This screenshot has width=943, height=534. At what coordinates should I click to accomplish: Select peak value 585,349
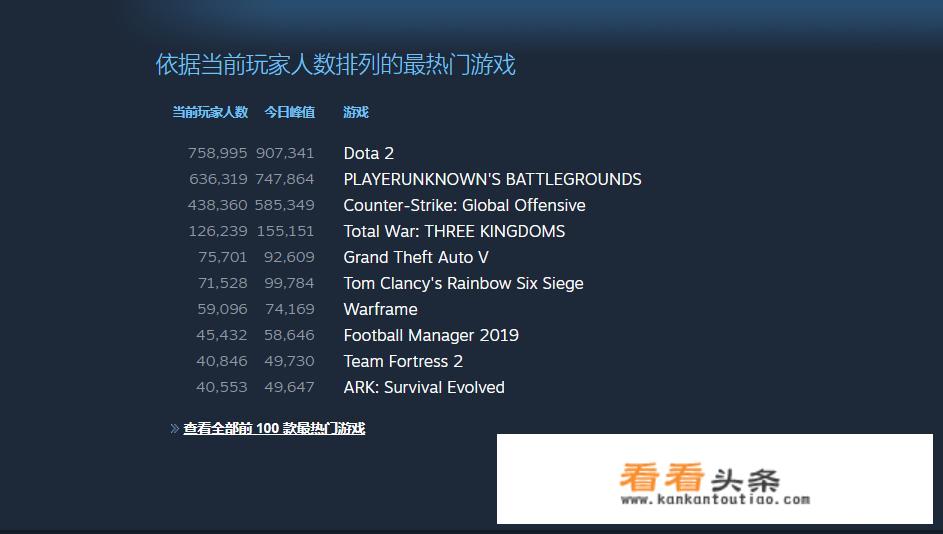(x=284, y=205)
